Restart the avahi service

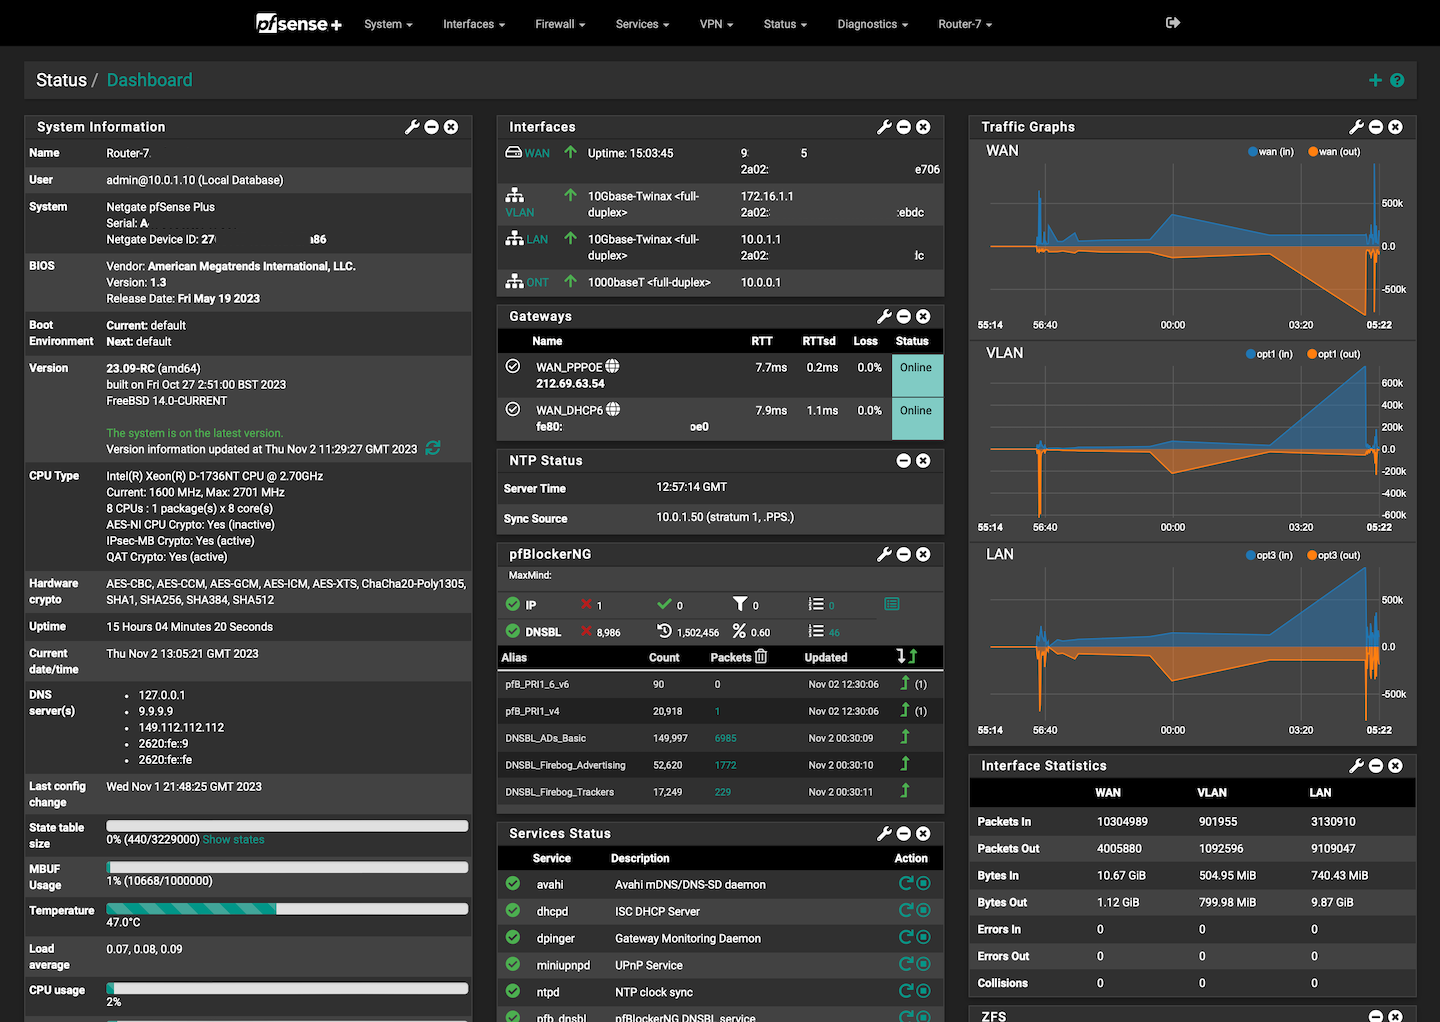click(906, 883)
